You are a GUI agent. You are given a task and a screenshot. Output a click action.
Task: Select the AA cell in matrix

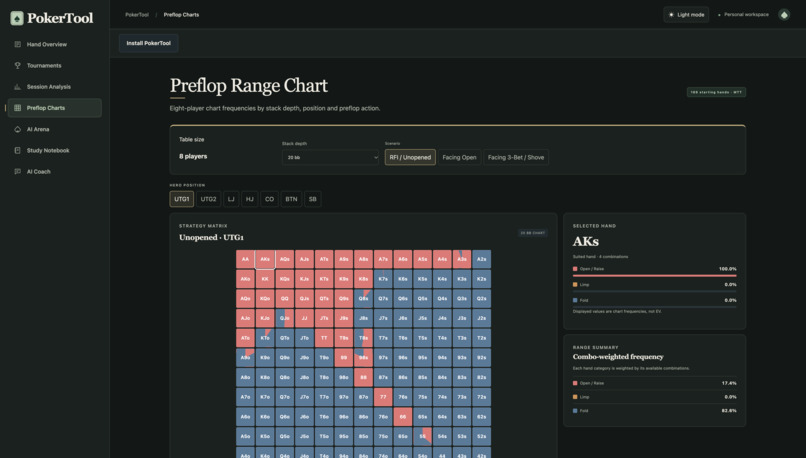245,259
